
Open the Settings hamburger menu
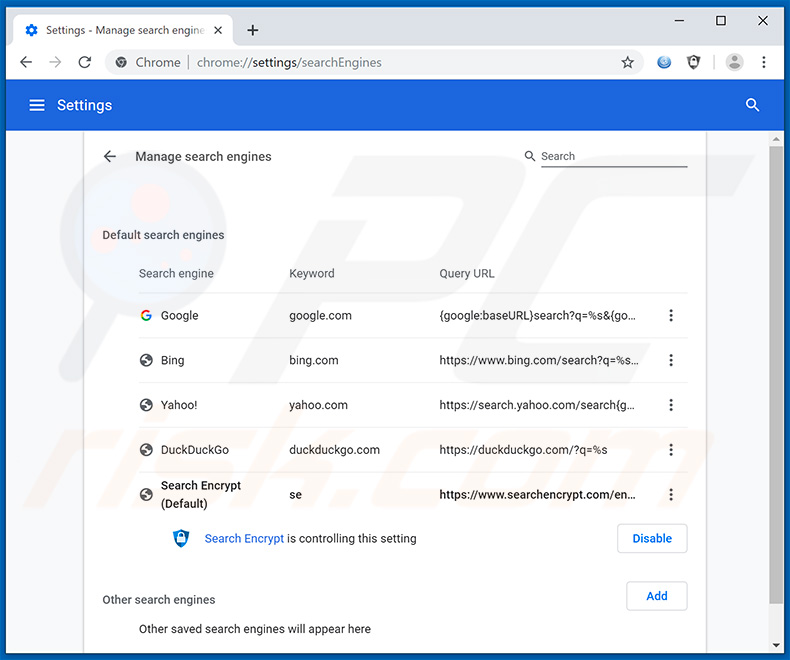click(37, 105)
